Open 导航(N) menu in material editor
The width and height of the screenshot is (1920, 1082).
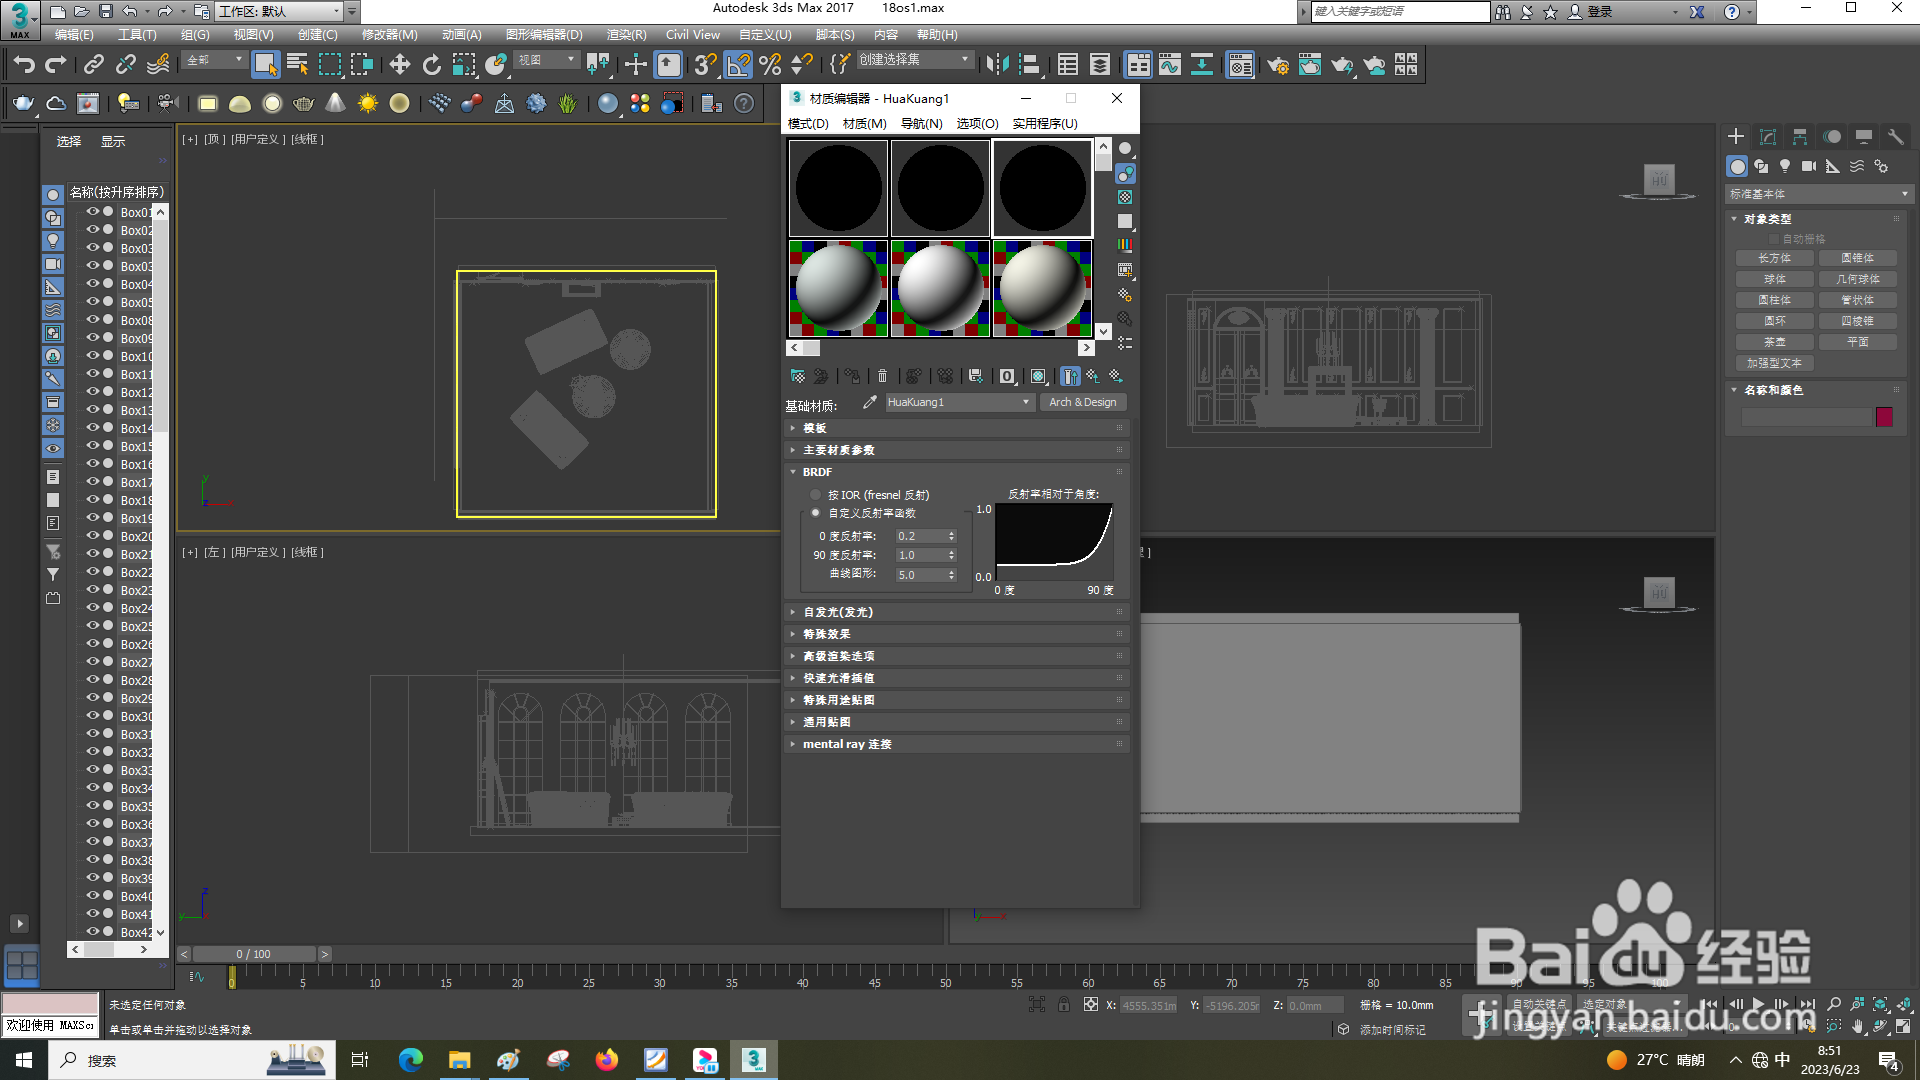tap(922, 124)
